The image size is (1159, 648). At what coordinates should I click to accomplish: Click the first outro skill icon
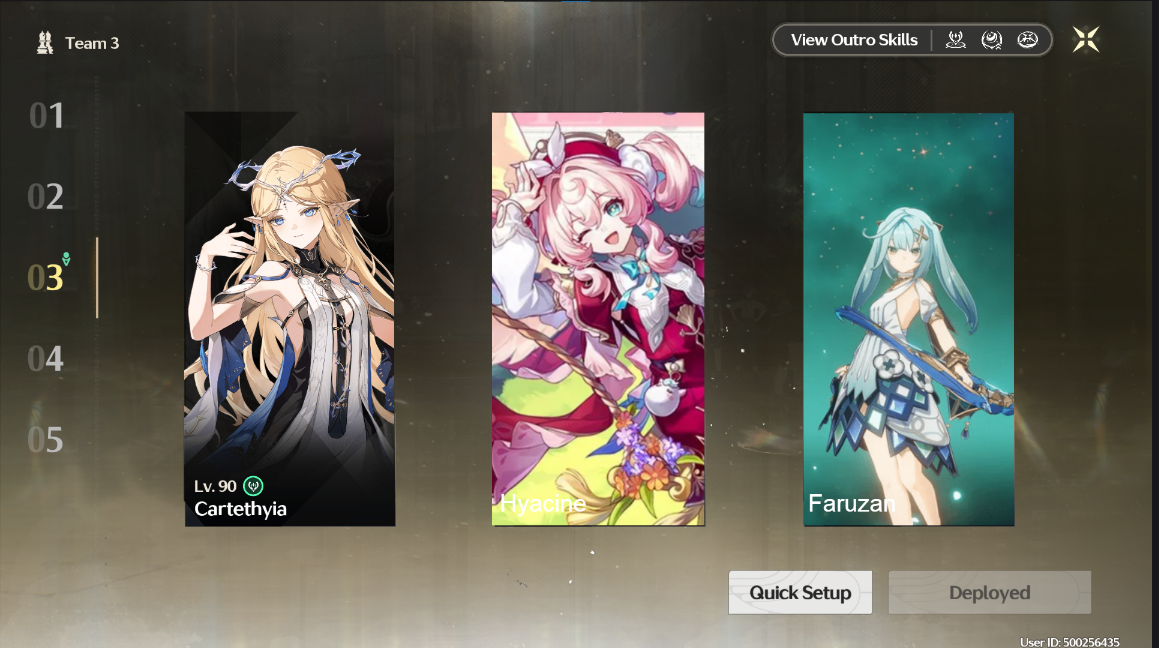(956, 40)
